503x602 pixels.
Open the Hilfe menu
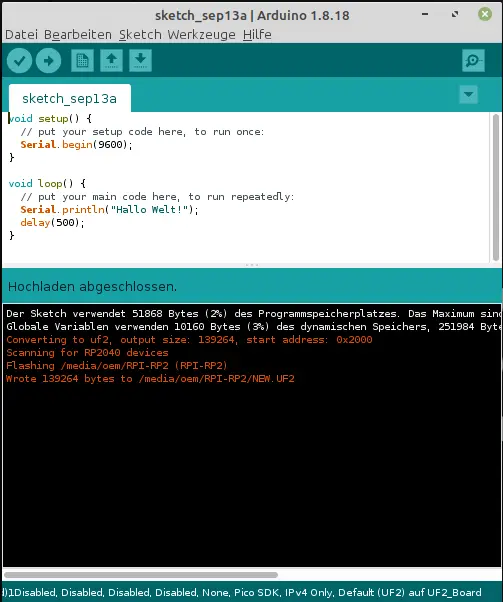tap(257, 35)
